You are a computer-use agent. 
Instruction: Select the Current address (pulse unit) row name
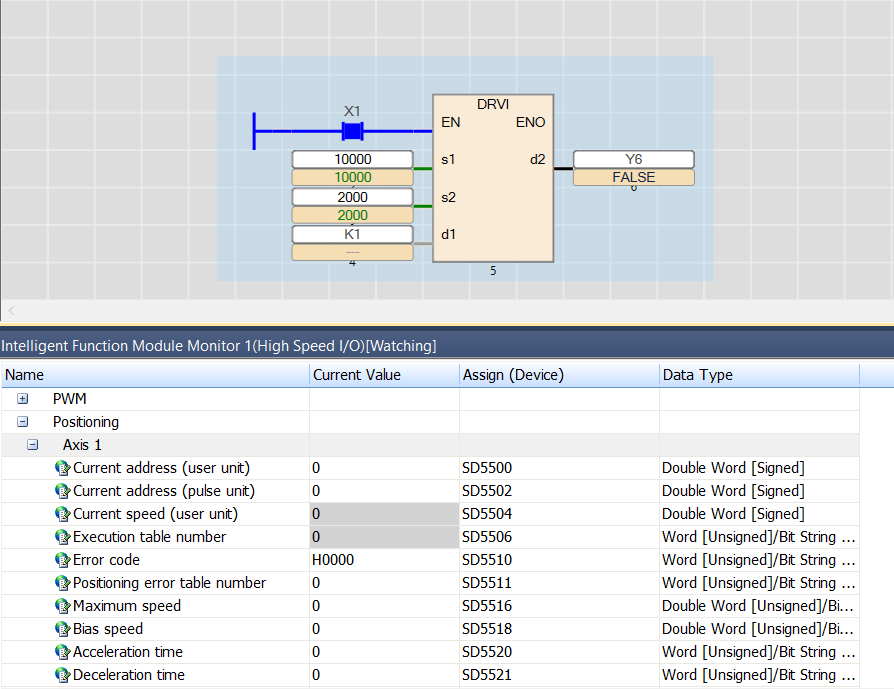click(164, 491)
